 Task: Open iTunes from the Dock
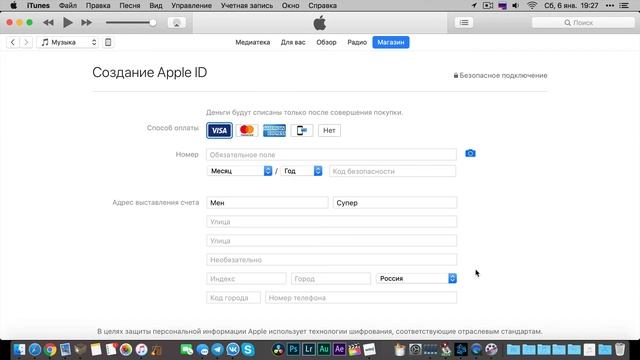(x=141, y=349)
